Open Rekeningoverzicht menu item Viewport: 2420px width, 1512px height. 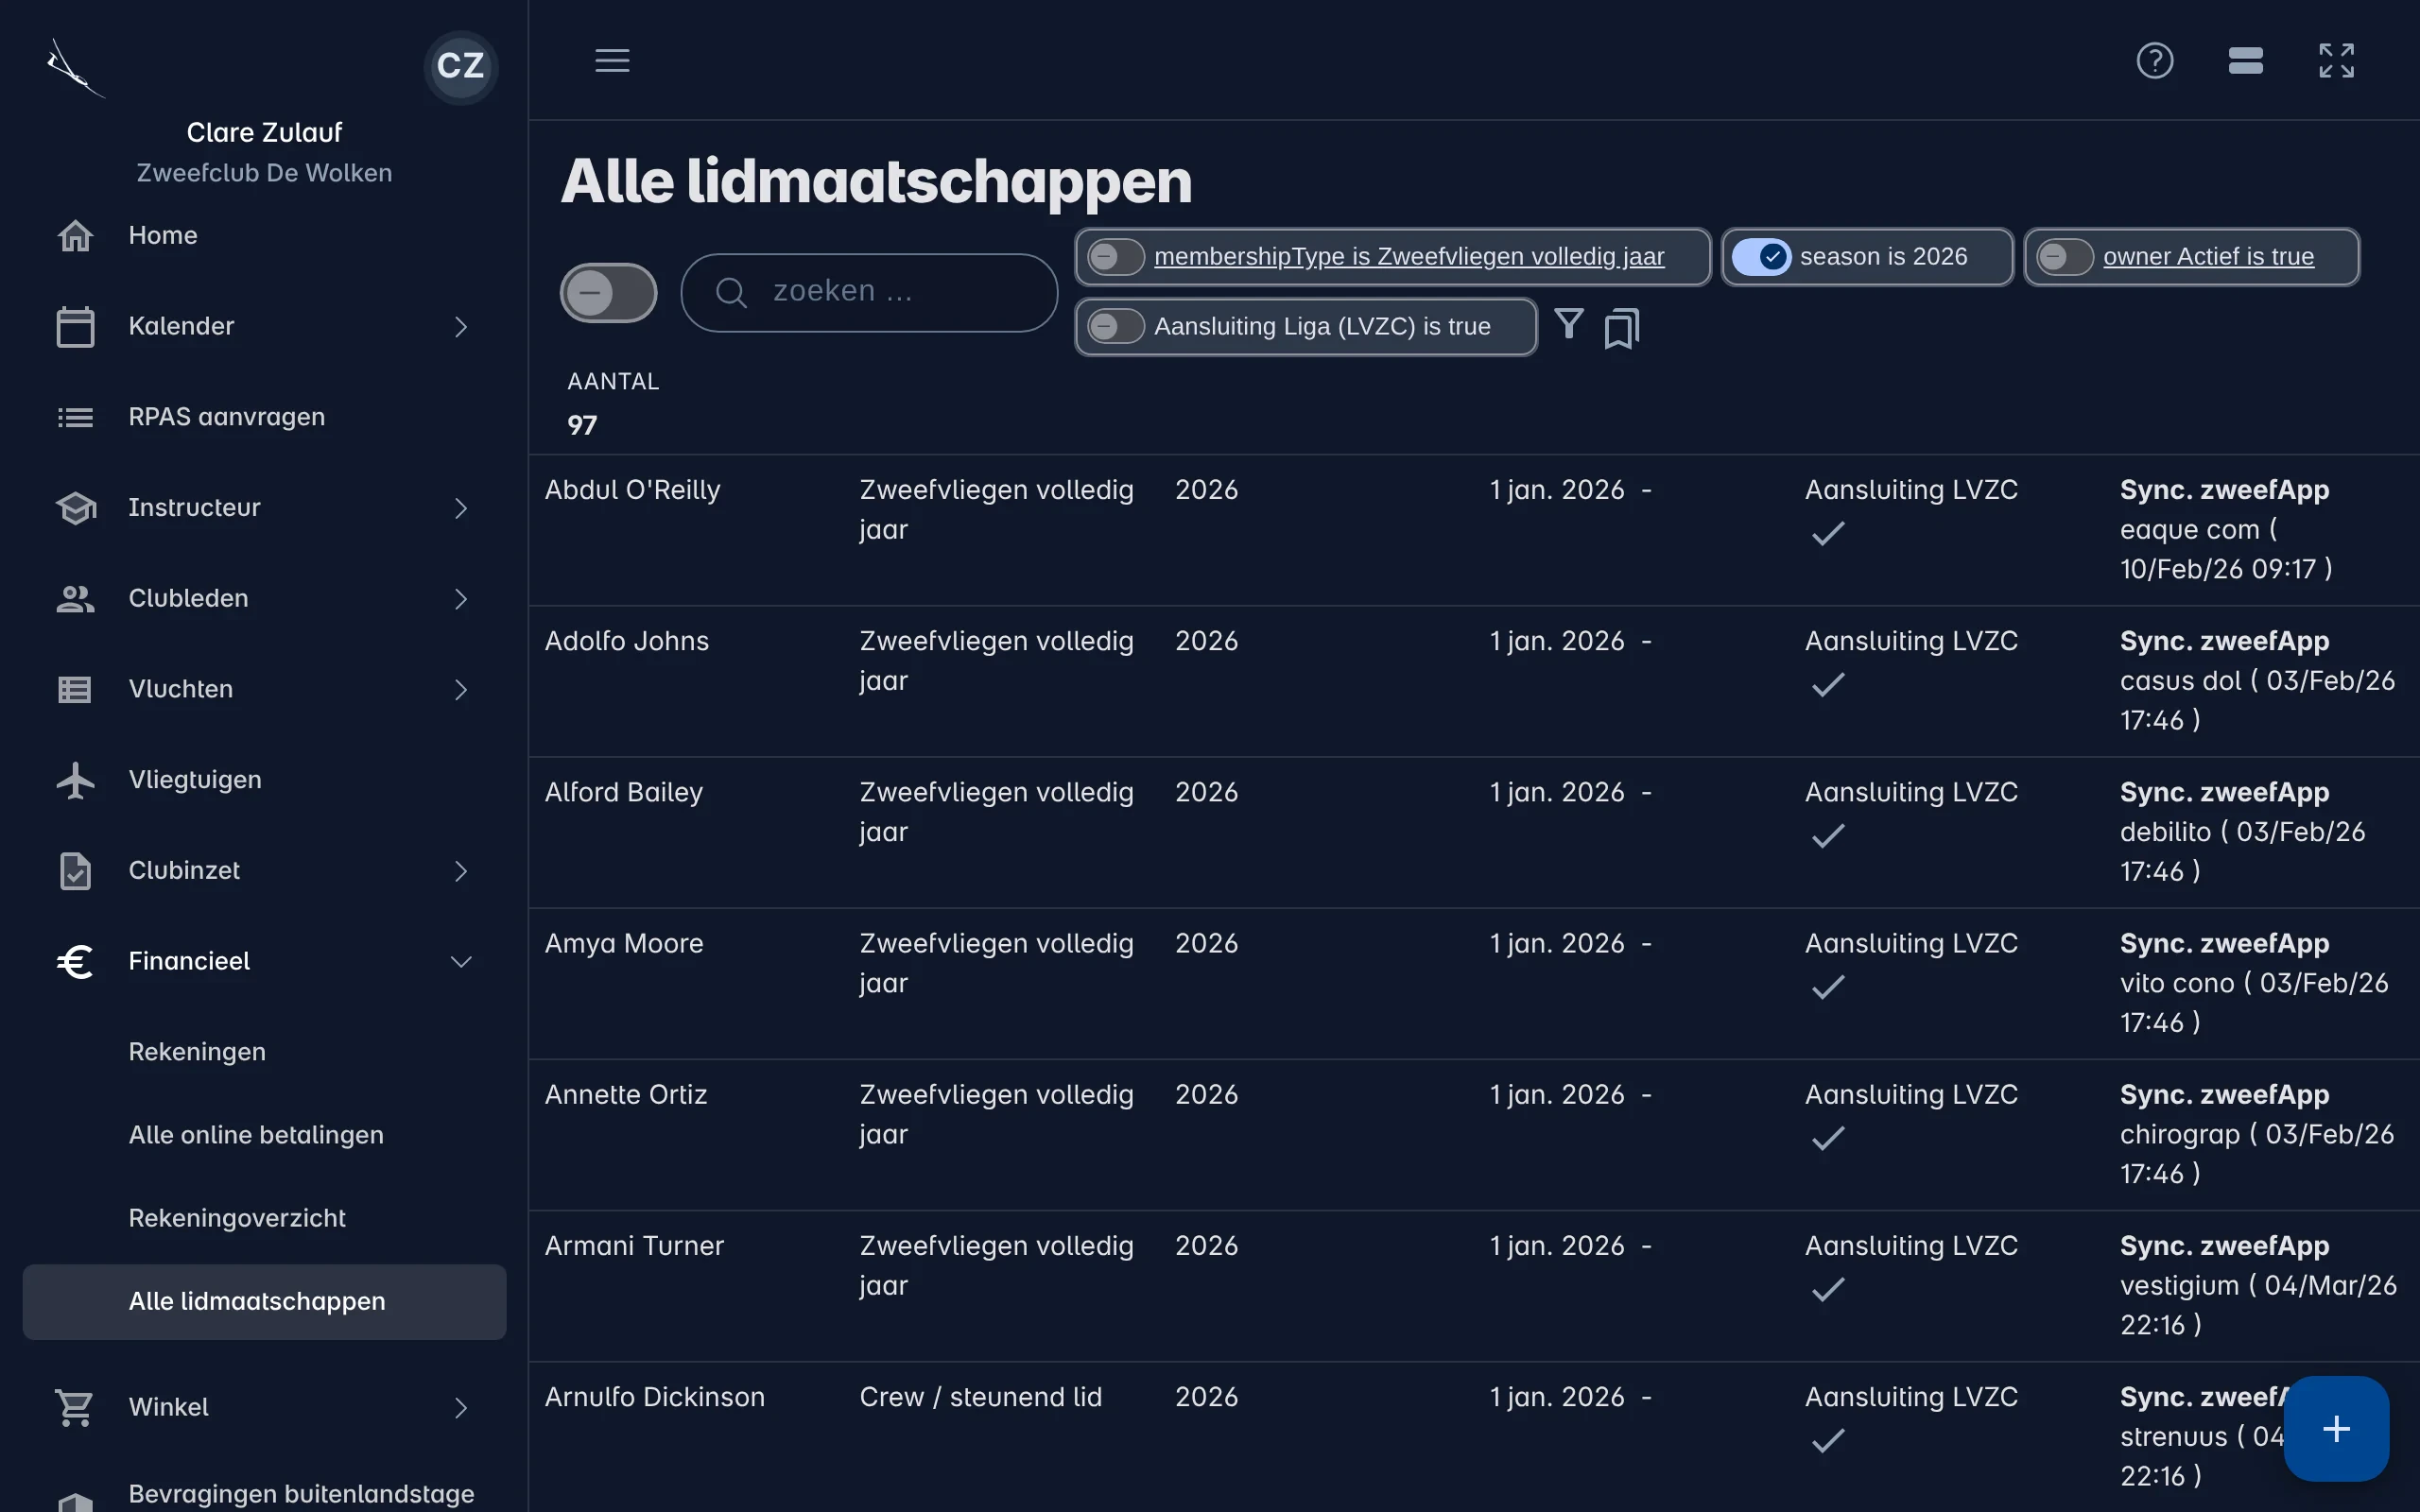[264, 1218]
